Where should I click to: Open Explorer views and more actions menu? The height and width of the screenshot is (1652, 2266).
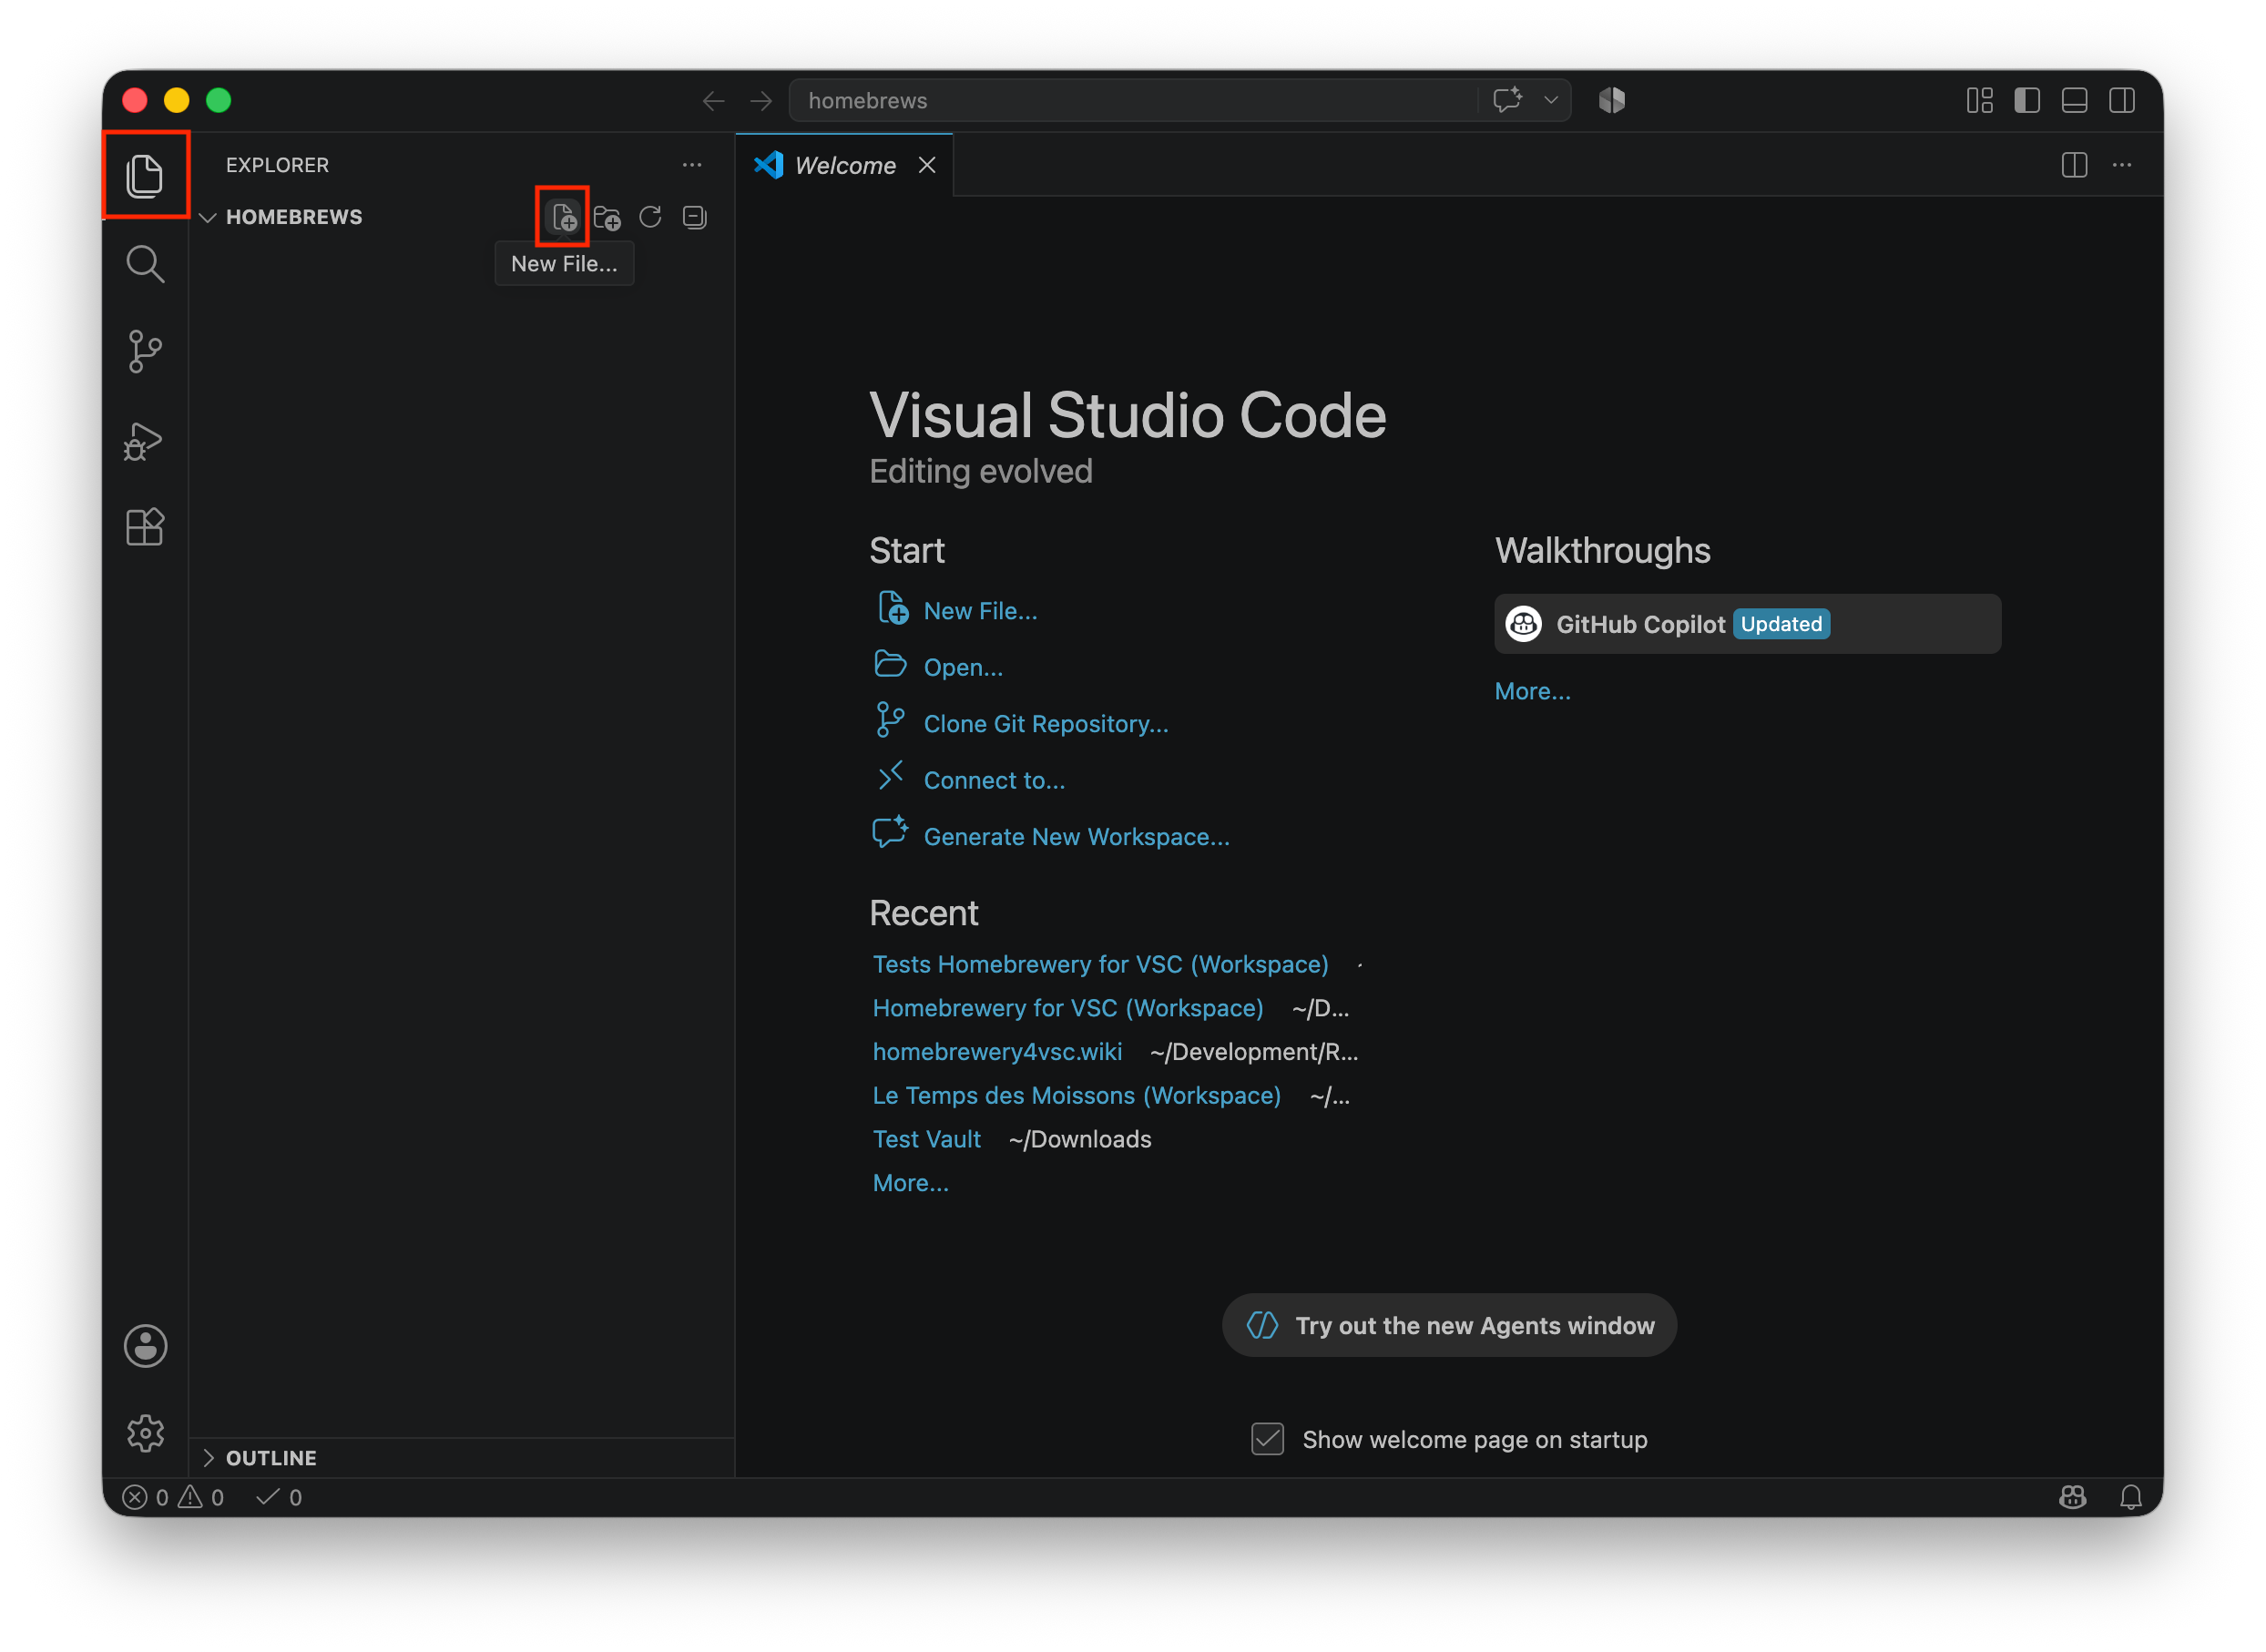point(692,165)
